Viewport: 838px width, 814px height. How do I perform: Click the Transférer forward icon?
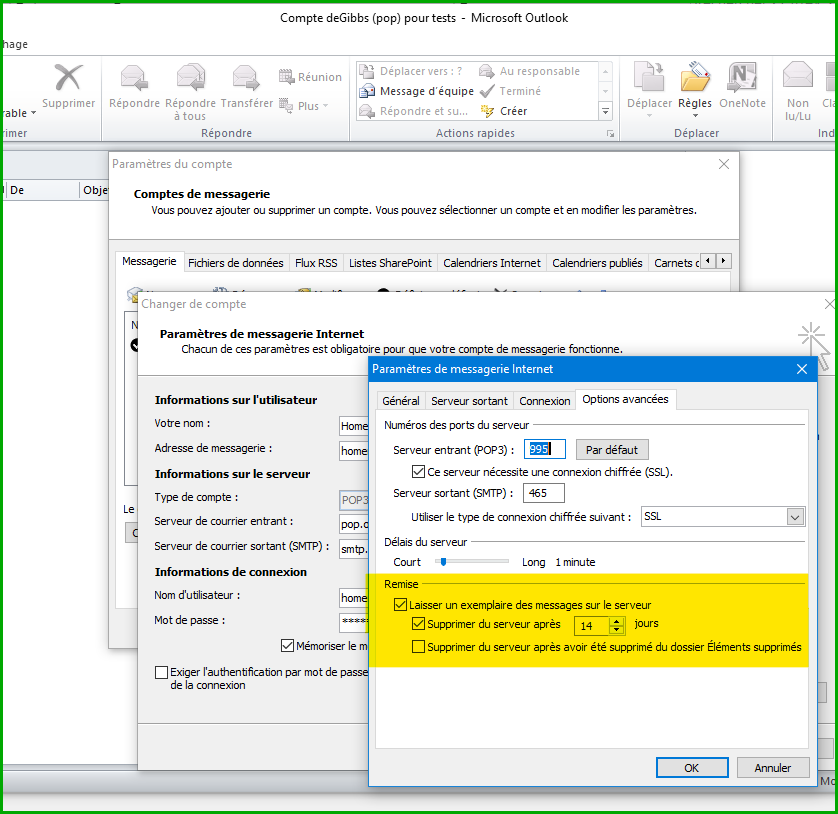pyautogui.click(x=246, y=79)
